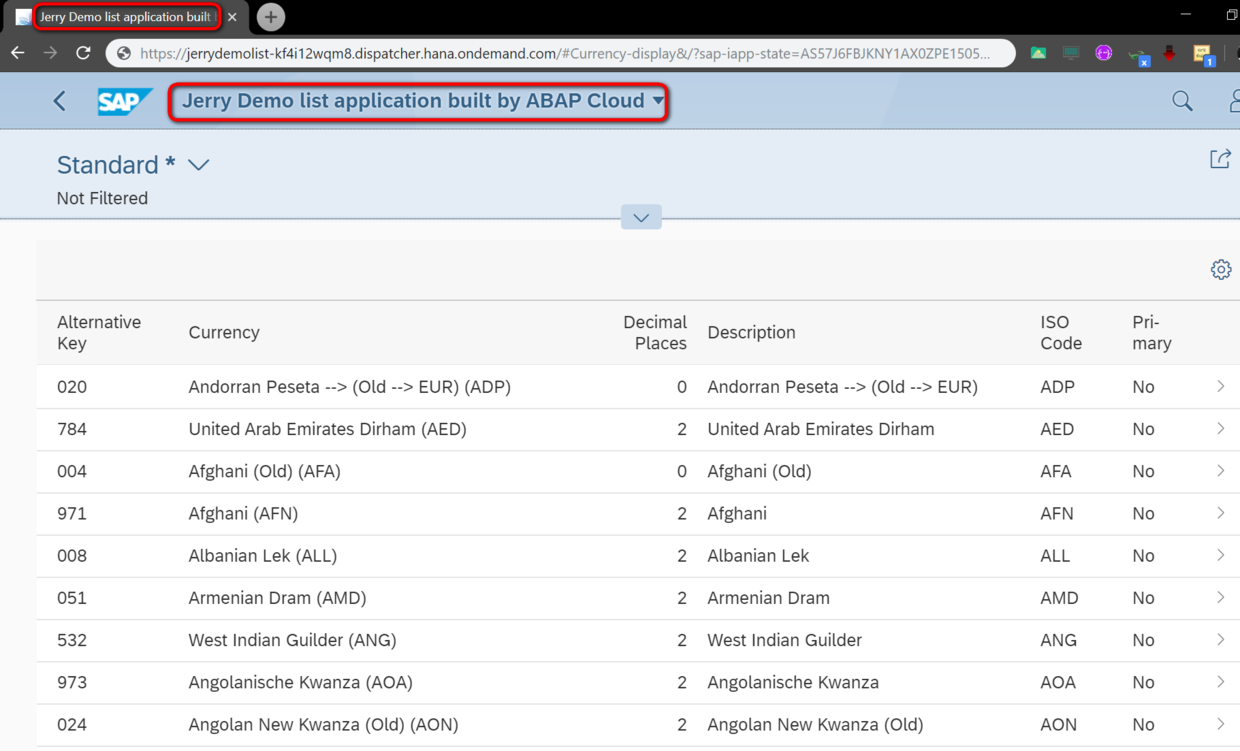Open Afghani (Old) row details arrow
This screenshot has height=751, width=1240.
[1220, 470]
